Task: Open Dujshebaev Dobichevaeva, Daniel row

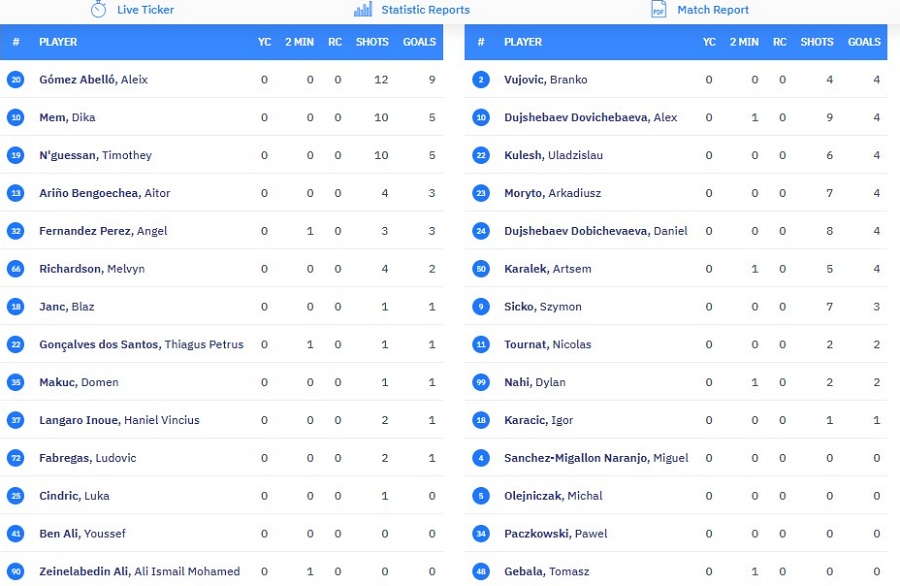Action: [676, 231]
